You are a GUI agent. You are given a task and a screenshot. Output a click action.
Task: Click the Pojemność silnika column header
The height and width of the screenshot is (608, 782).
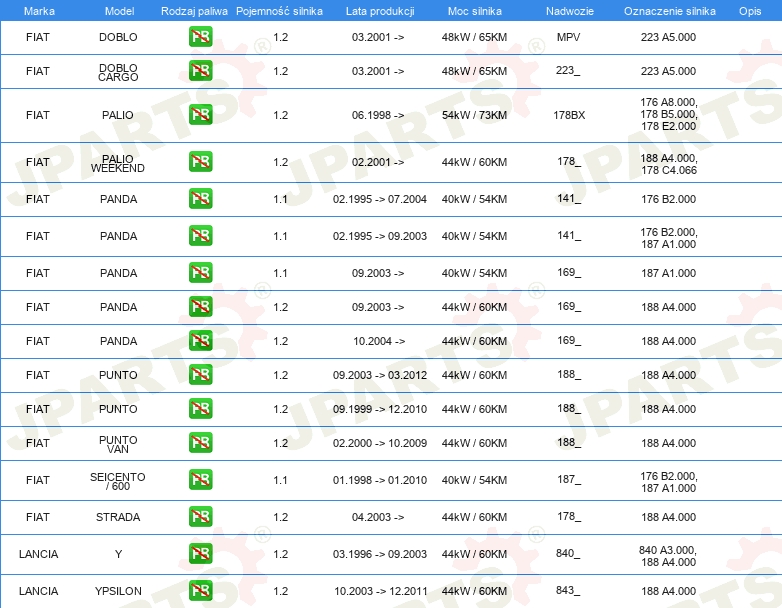click(x=279, y=11)
